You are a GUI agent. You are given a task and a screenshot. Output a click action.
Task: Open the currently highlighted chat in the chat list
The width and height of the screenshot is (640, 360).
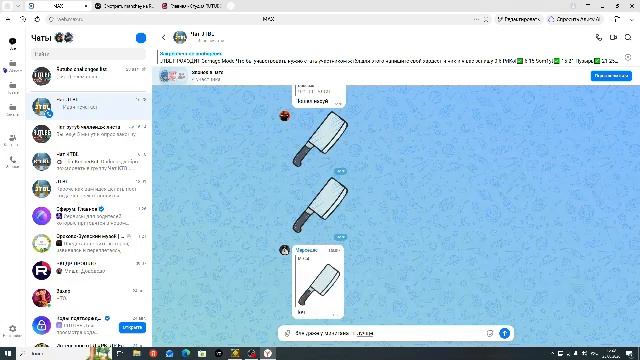coord(89,106)
